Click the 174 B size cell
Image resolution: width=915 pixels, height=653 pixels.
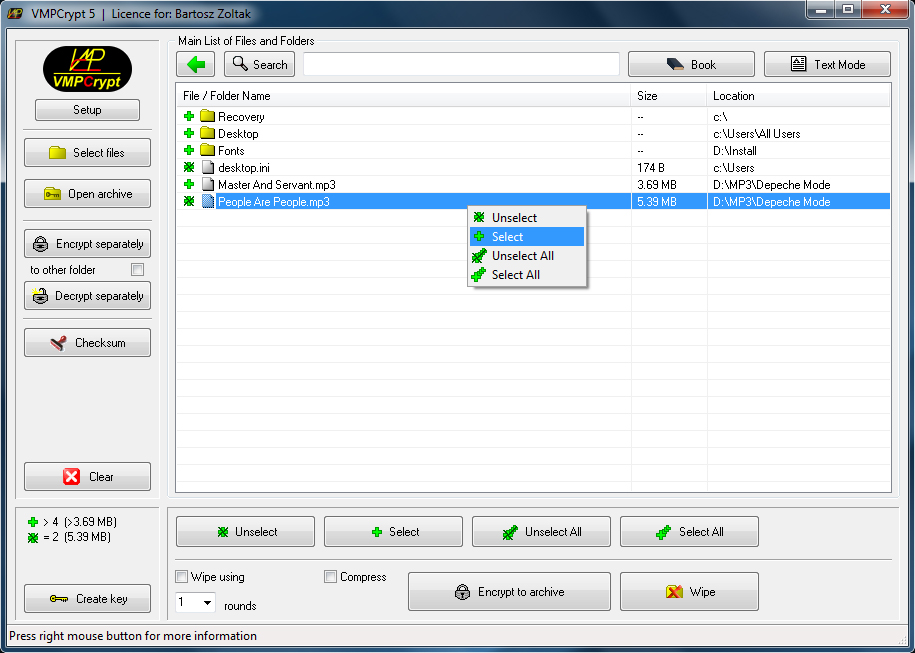click(651, 167)
